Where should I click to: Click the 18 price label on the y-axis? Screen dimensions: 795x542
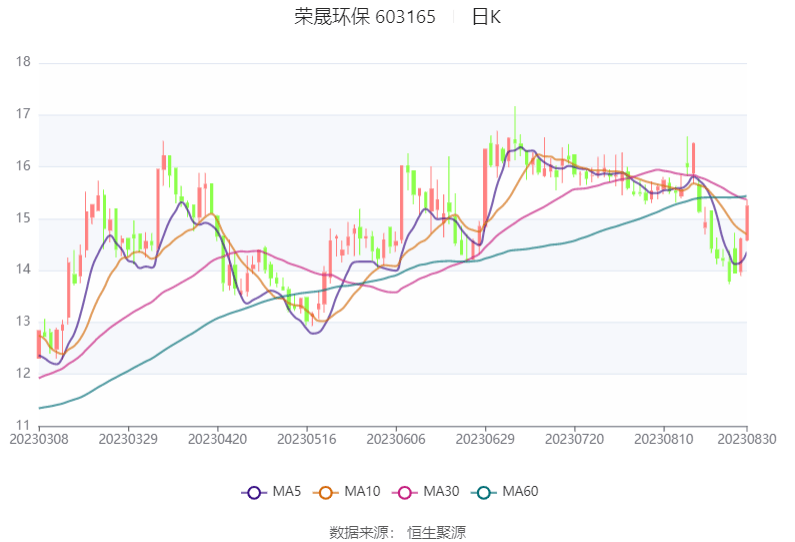(24, 62)
